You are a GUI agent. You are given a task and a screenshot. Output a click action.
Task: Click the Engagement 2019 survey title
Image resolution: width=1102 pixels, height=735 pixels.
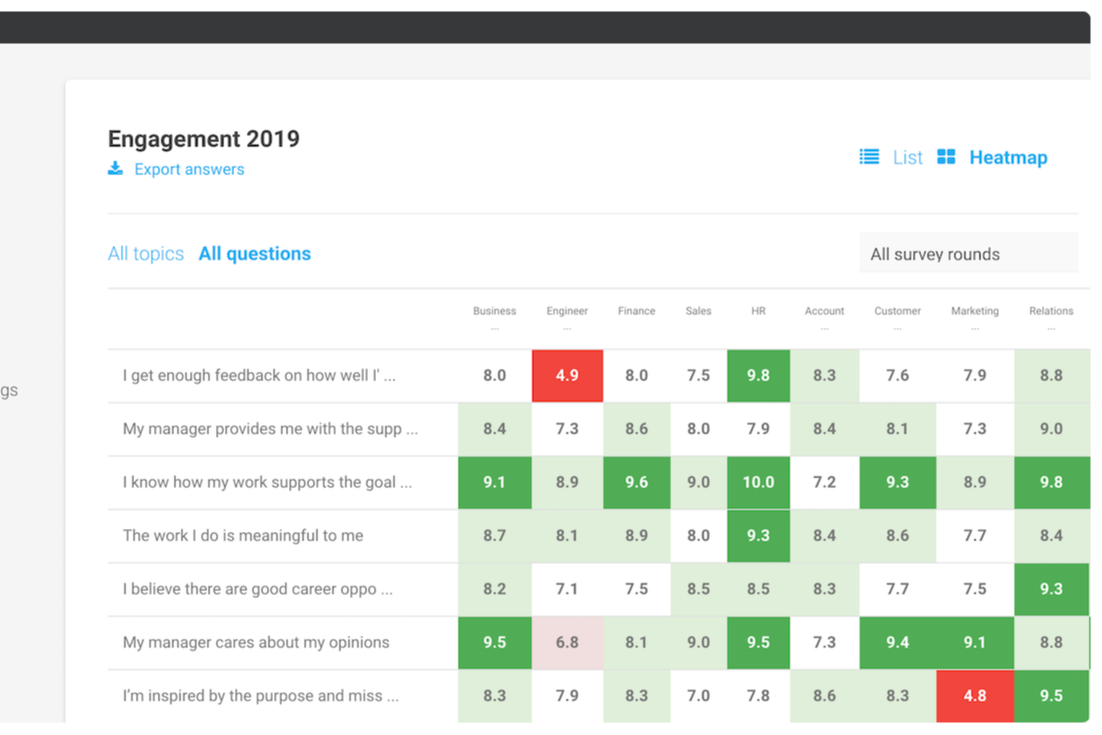(x=203, y=139)
